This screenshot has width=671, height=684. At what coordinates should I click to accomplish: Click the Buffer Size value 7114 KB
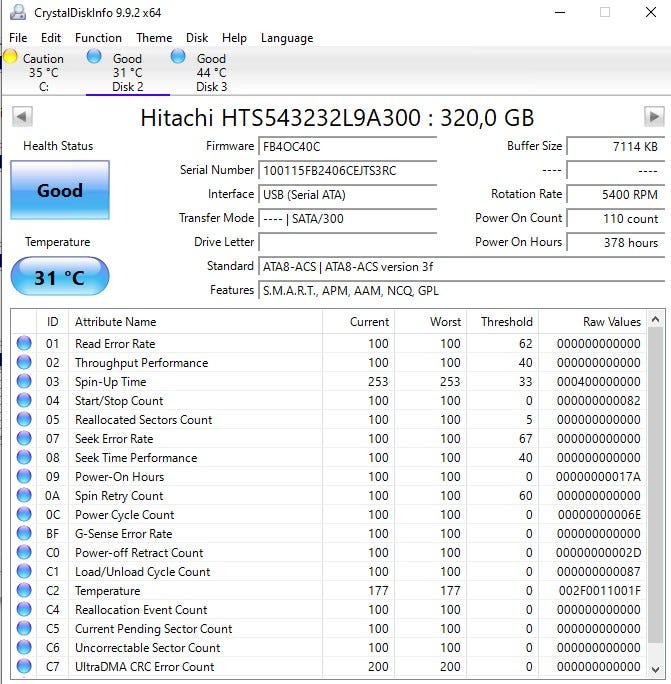[616, 147]
